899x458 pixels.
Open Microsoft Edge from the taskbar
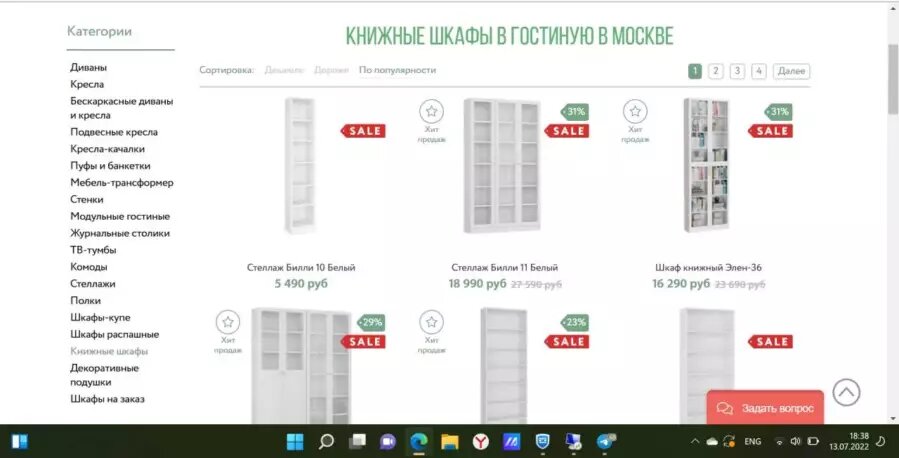tap(419, 441)
